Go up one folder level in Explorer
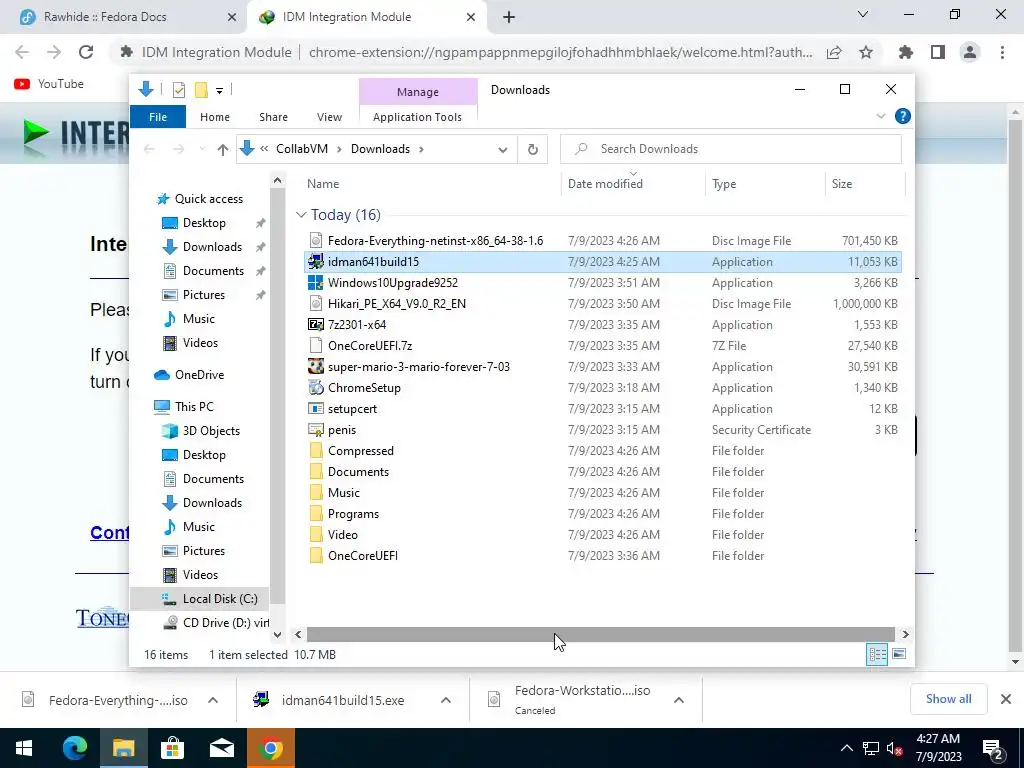 coord(223,150)
